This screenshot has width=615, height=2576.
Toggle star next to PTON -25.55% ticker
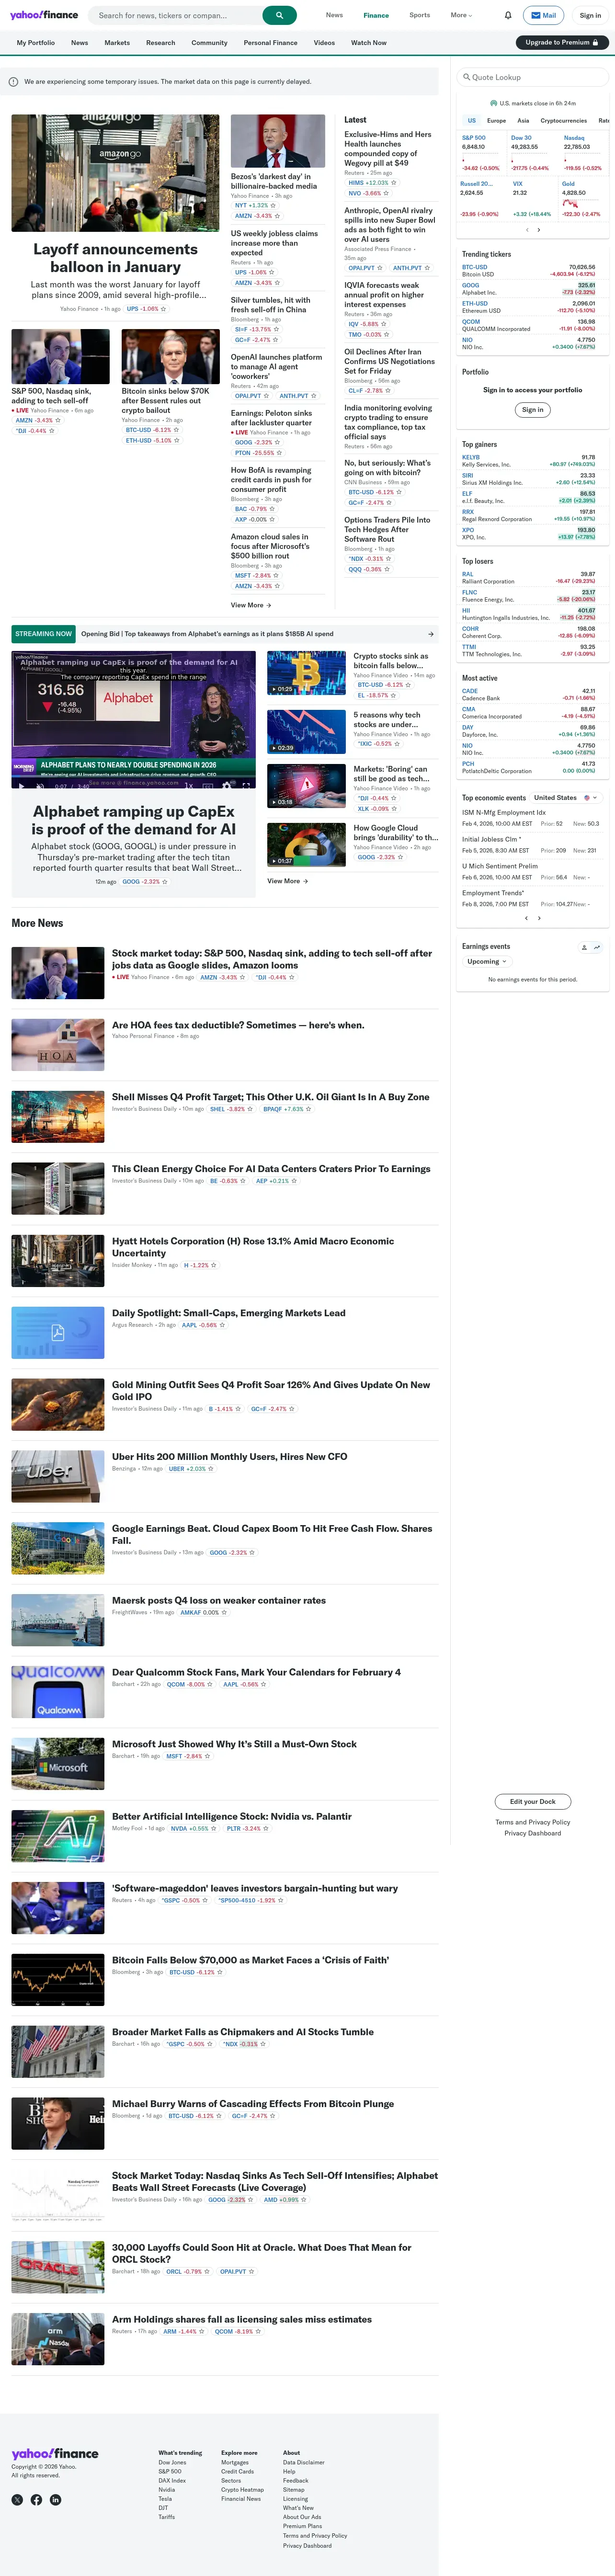click(x=279, y=452)
